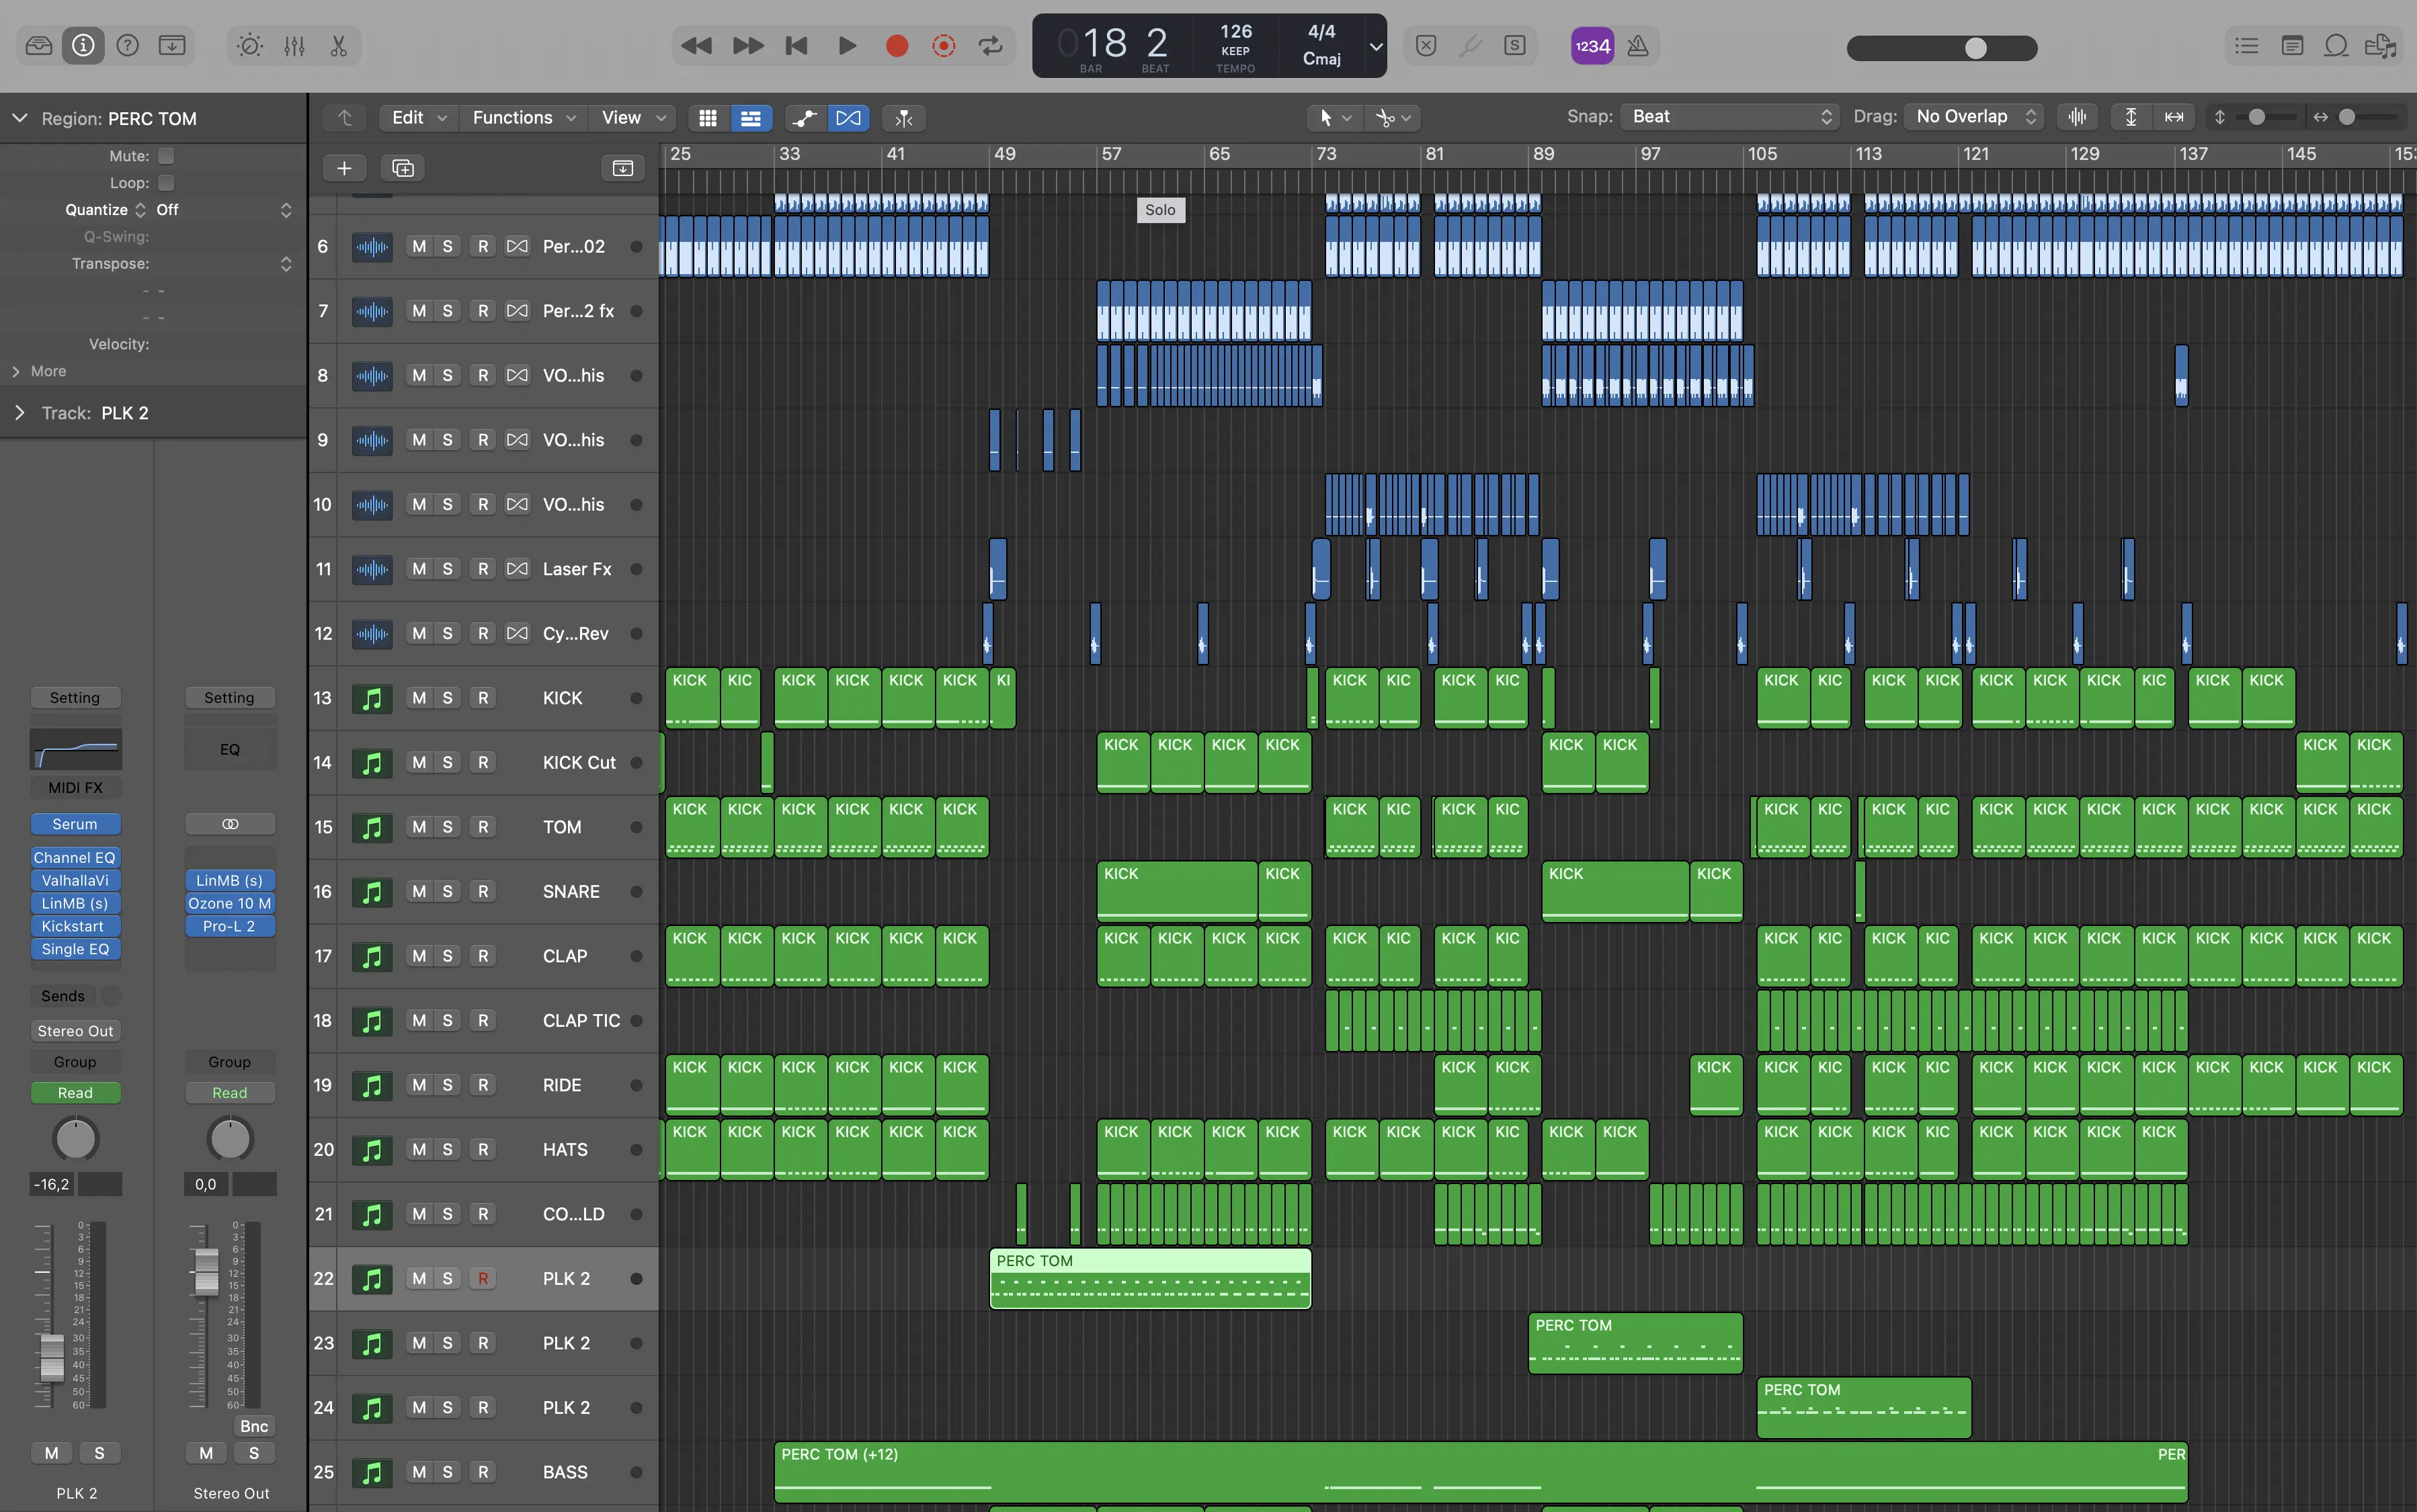Open the Drag No Overlap dropdown

[1973, 117]
